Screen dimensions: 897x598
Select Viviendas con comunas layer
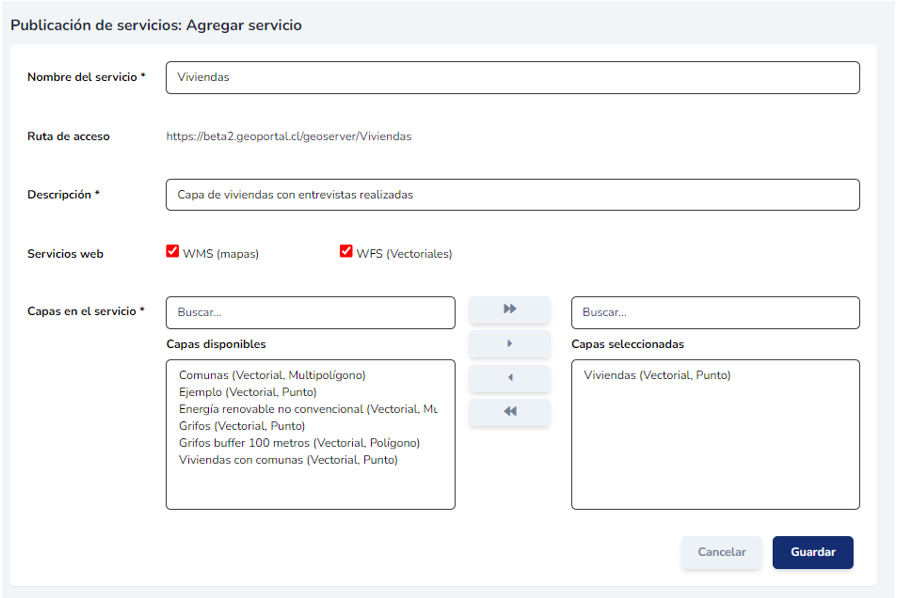point(288,460)
